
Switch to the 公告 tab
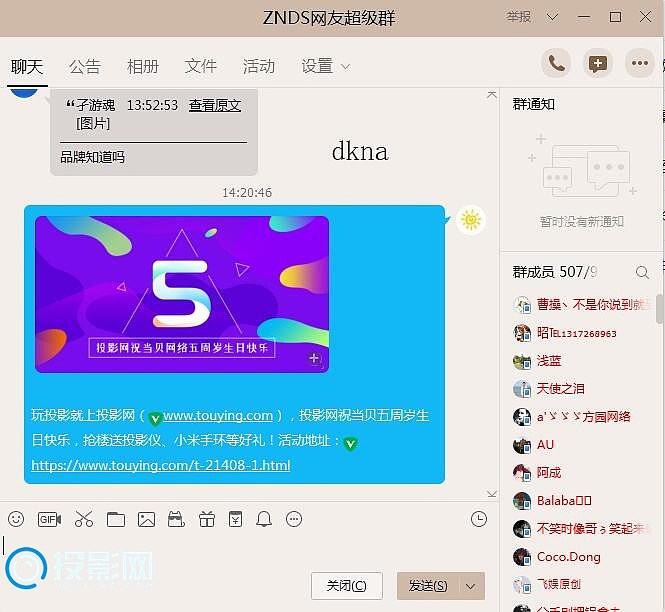85,67
